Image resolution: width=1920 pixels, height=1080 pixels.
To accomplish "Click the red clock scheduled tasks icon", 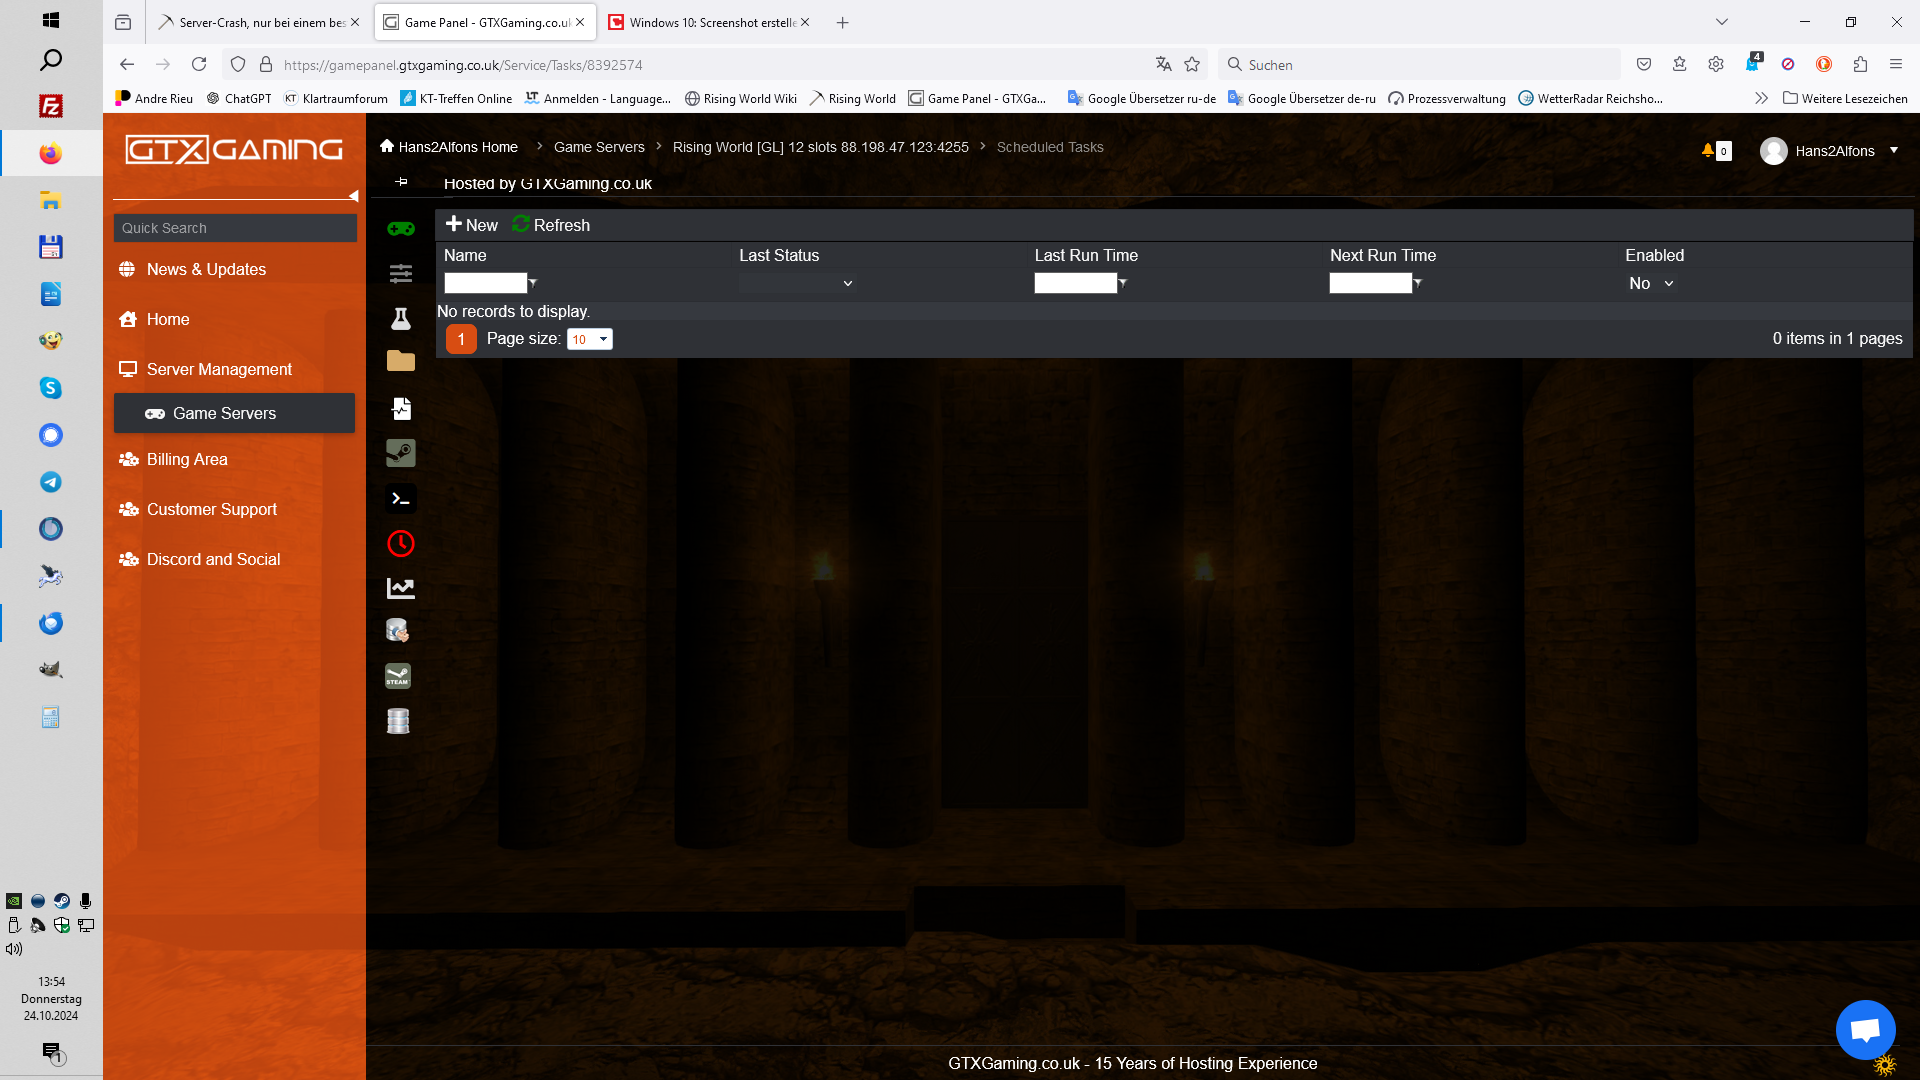I will [x=401, y=543].
